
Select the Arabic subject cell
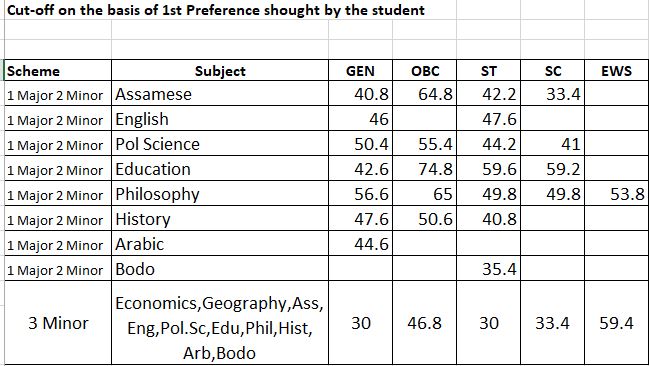click(220, 243)
